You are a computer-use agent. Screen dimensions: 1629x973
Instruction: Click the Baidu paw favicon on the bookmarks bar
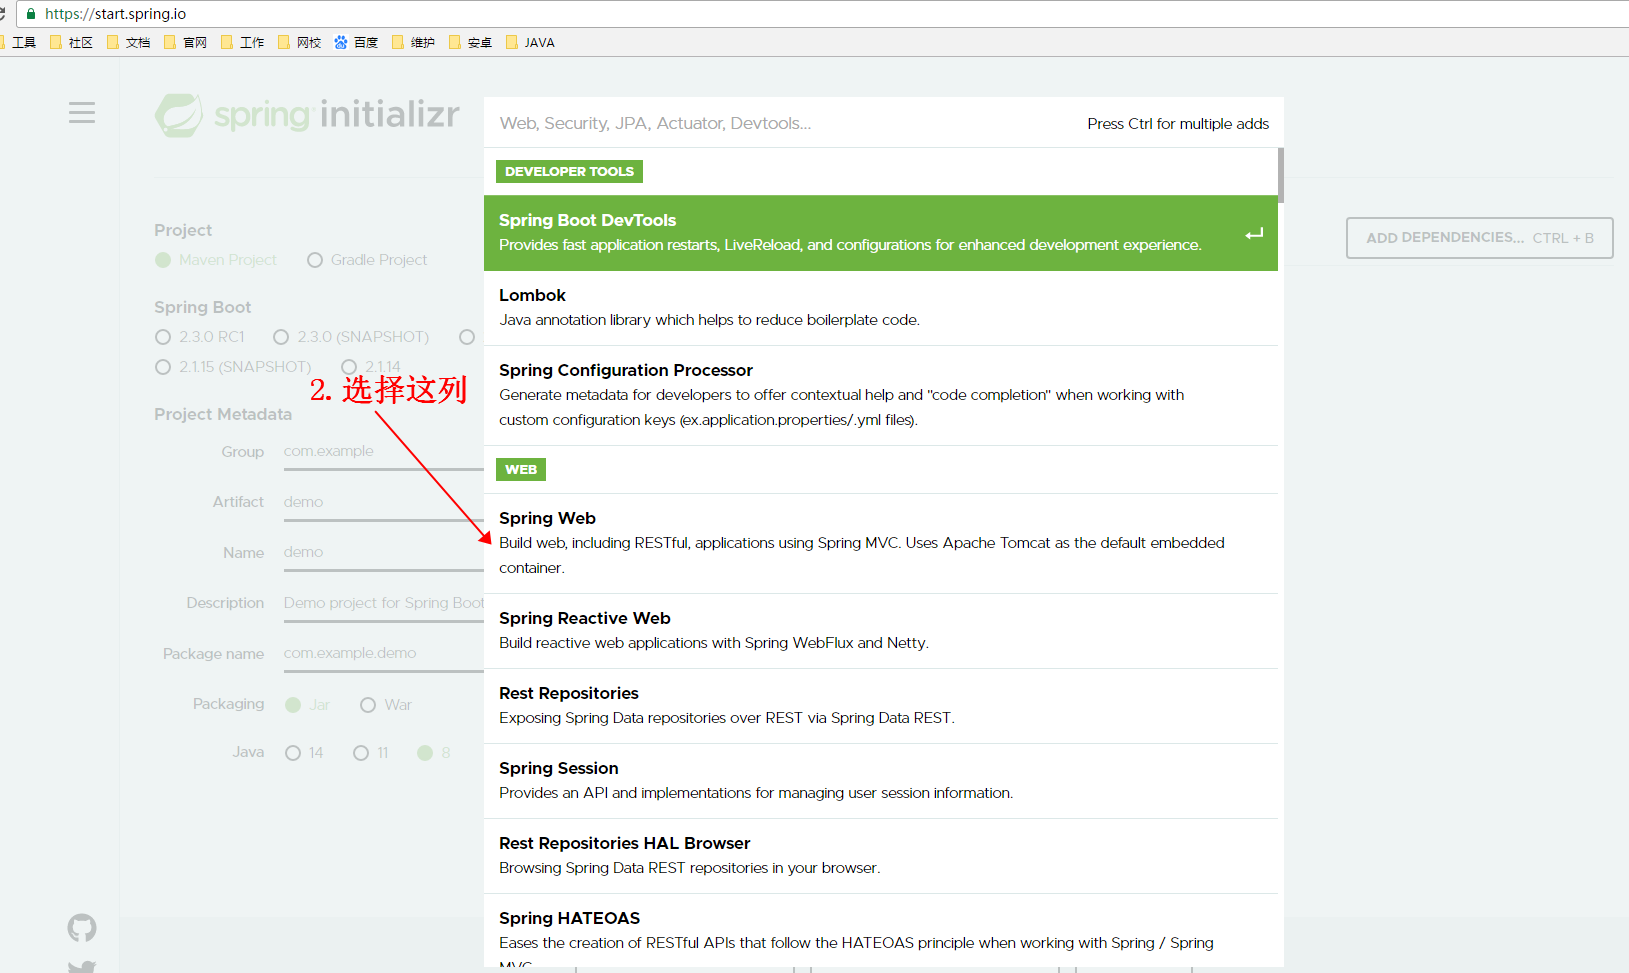340,42
